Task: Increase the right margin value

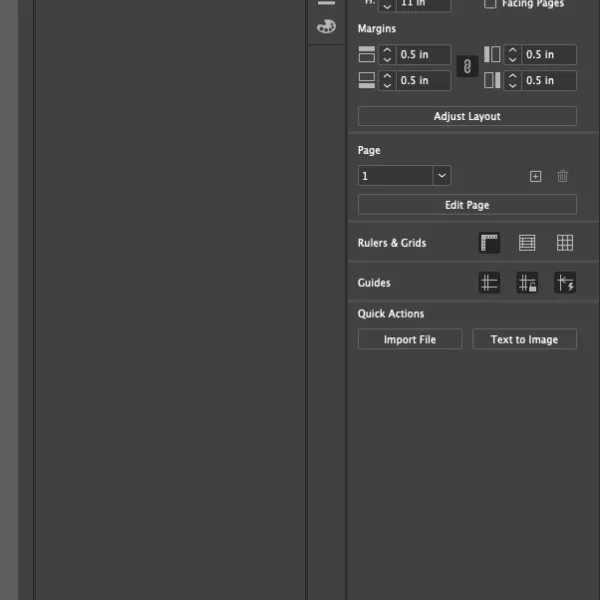Action: pos(512,75)
